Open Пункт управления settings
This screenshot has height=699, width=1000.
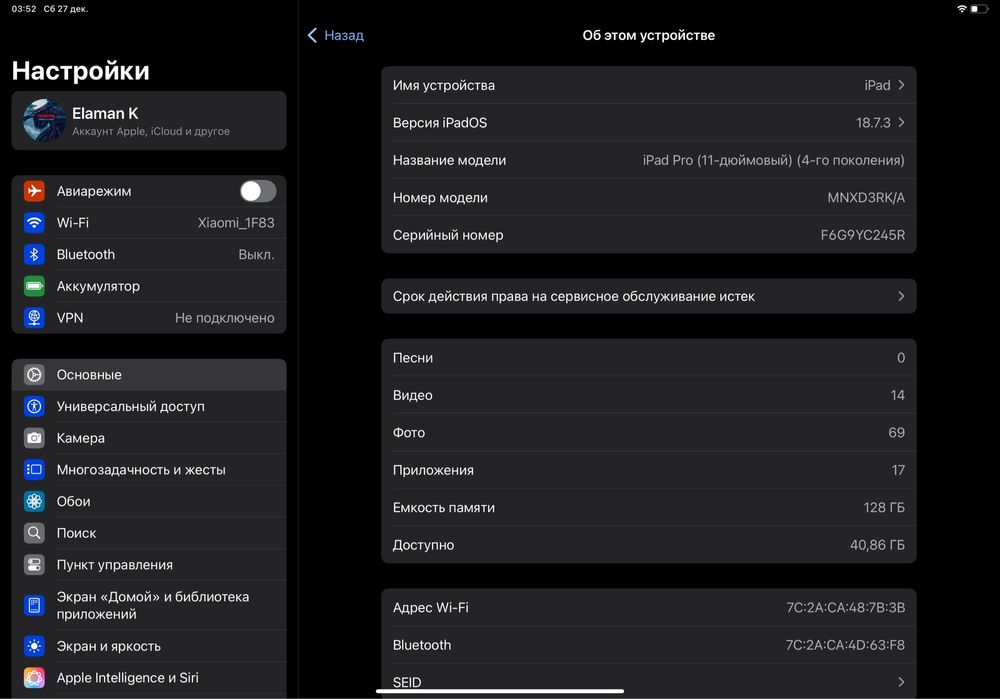tap(149, 564)
